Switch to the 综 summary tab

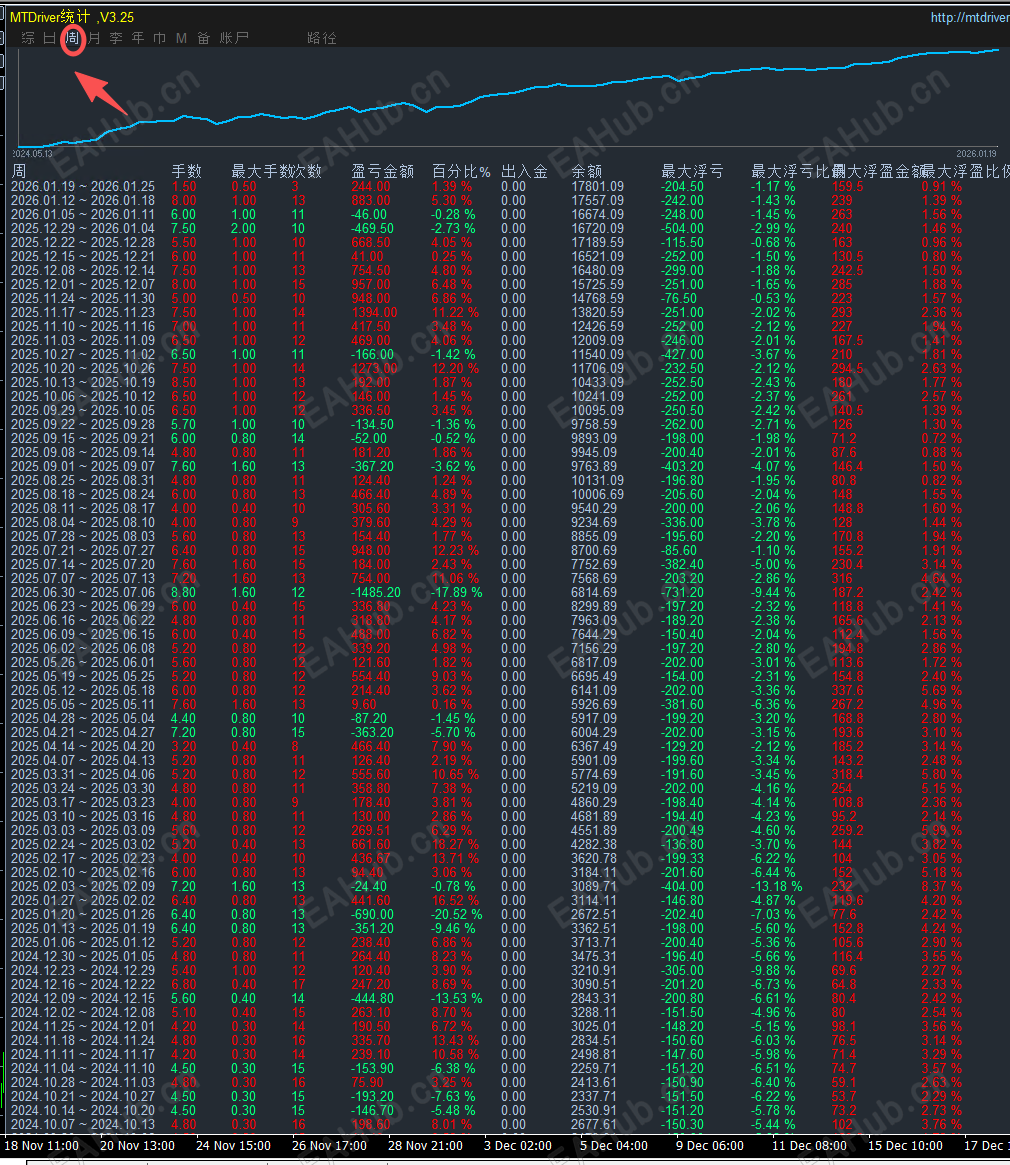pos(28,38)
